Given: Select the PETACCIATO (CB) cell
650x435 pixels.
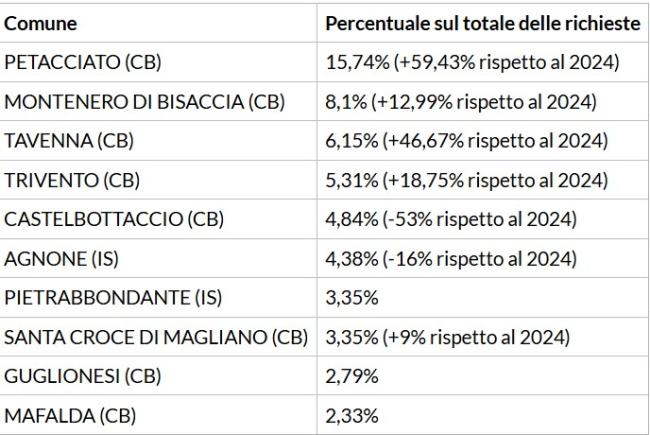Looking at the screenshot, I should coord(83,62).
